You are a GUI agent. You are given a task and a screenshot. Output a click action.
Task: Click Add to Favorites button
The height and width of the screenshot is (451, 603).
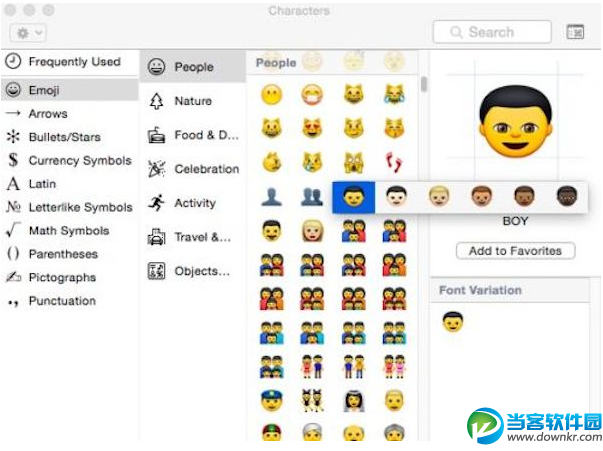pyautogui.click(x=515, y=251)
